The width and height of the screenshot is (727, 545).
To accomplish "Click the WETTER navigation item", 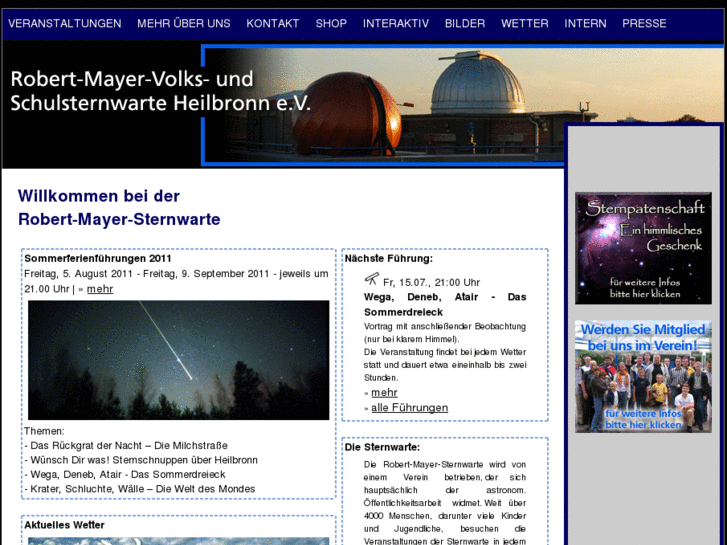I will (525, 24).
